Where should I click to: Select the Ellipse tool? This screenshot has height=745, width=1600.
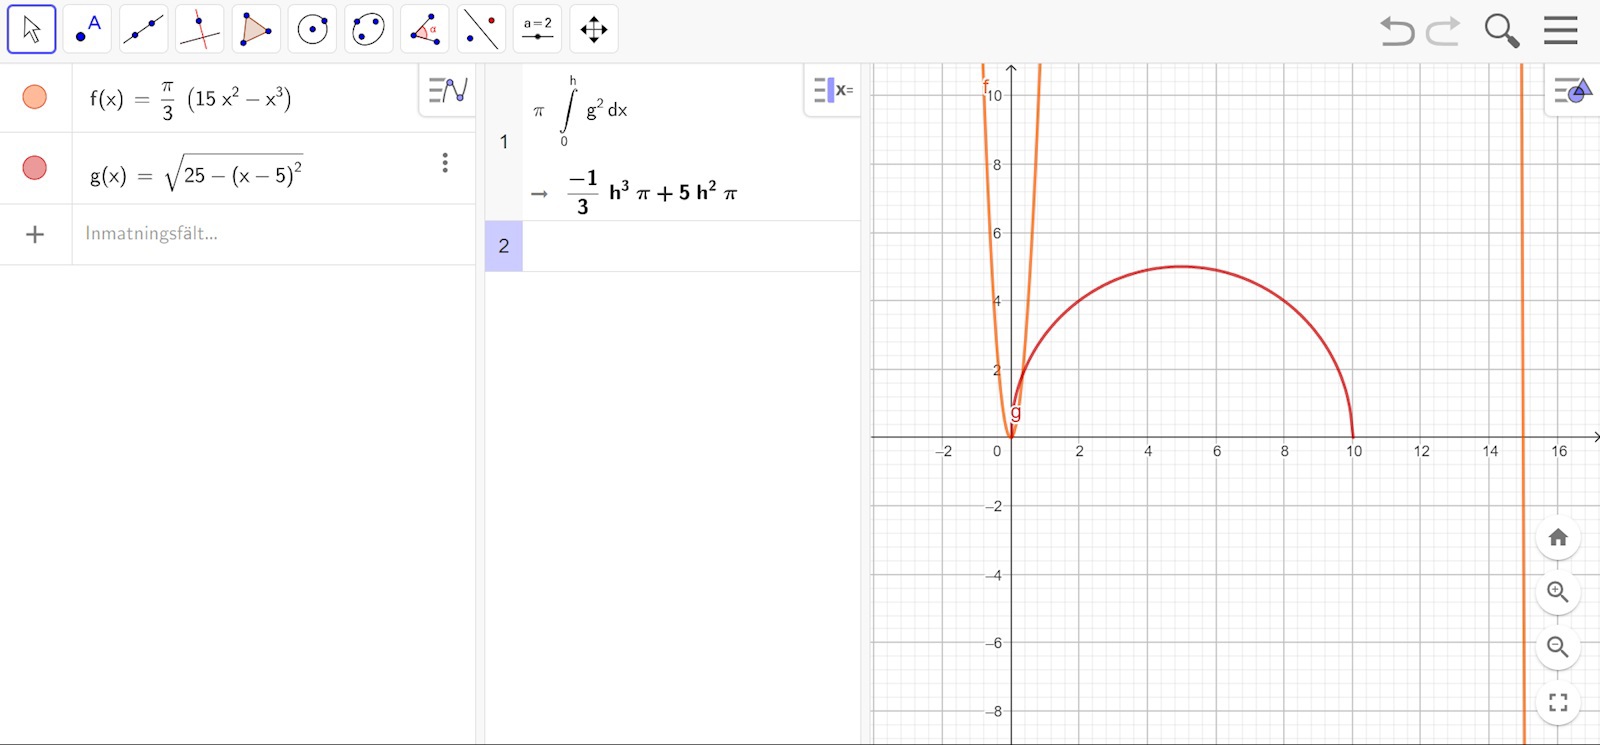pyautogui.click(x=368, y=29)
